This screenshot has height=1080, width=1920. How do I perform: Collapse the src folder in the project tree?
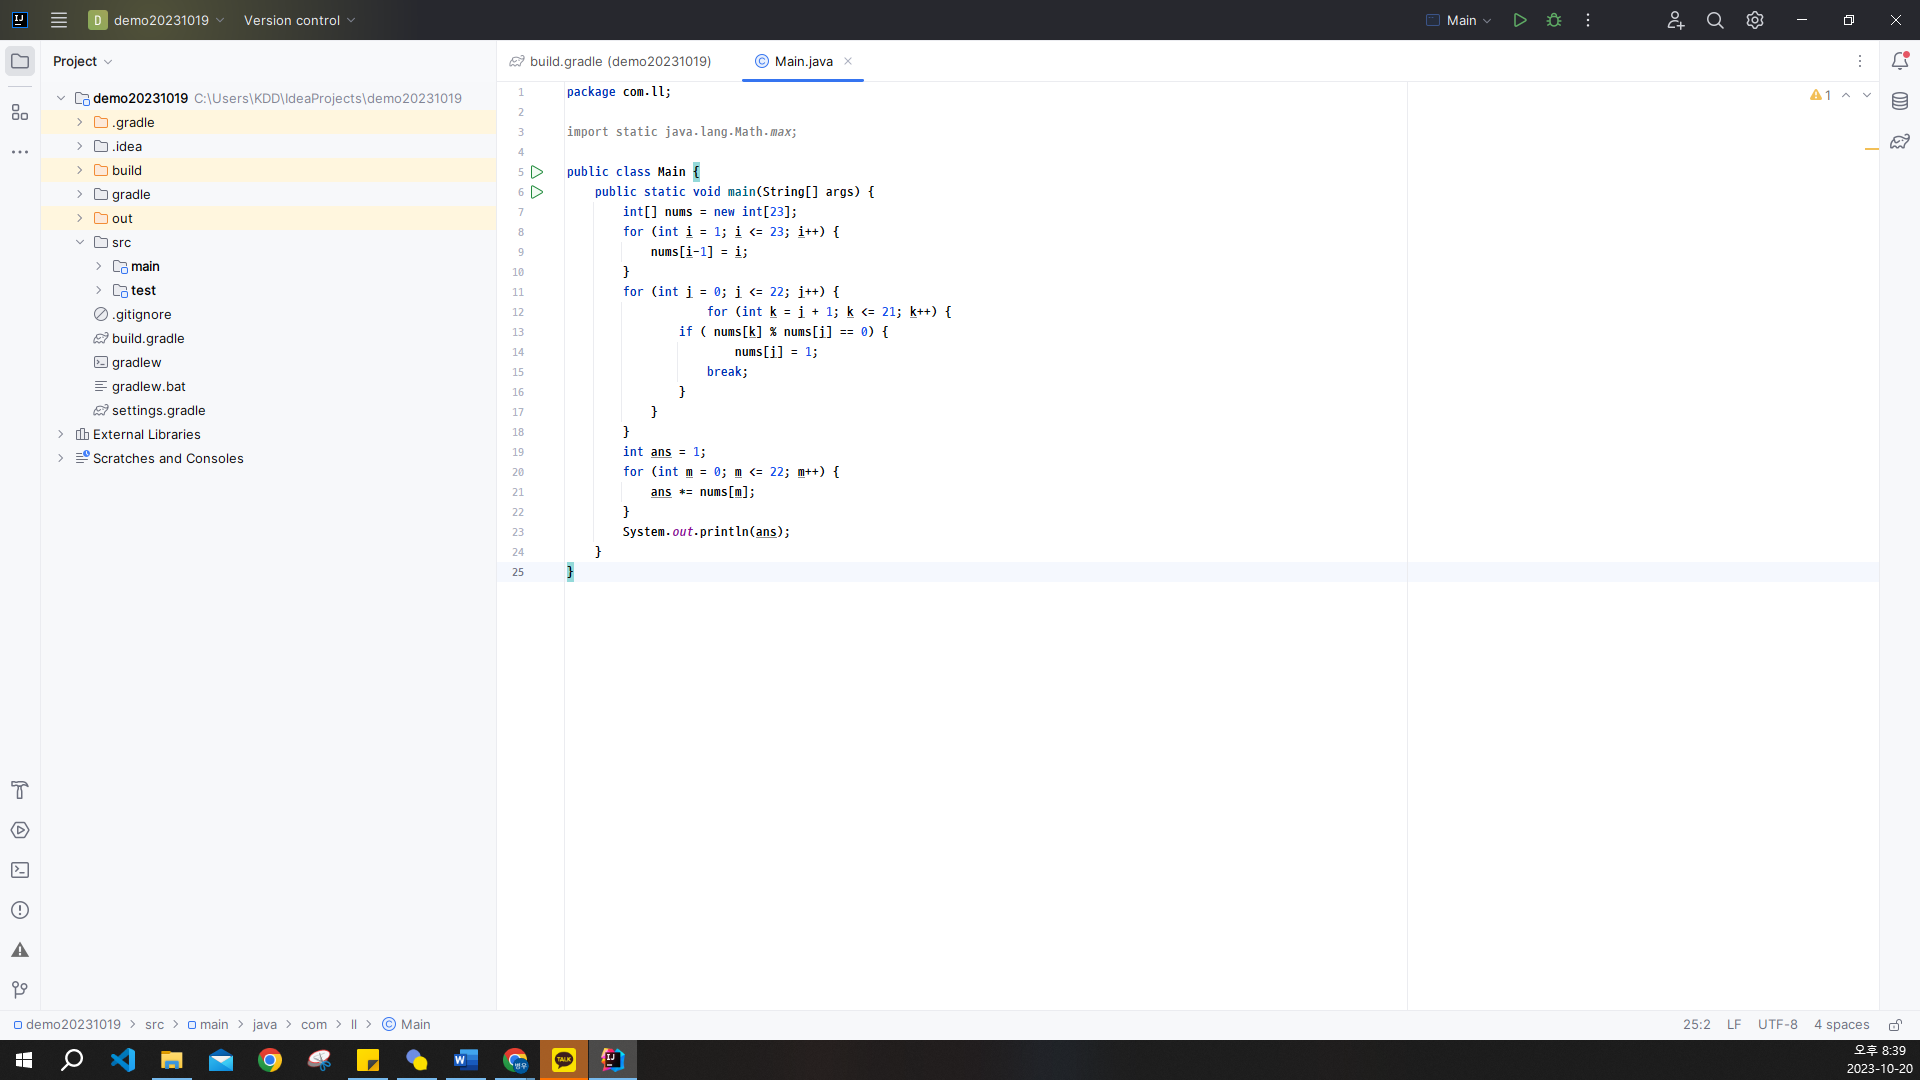pos(80,242)
